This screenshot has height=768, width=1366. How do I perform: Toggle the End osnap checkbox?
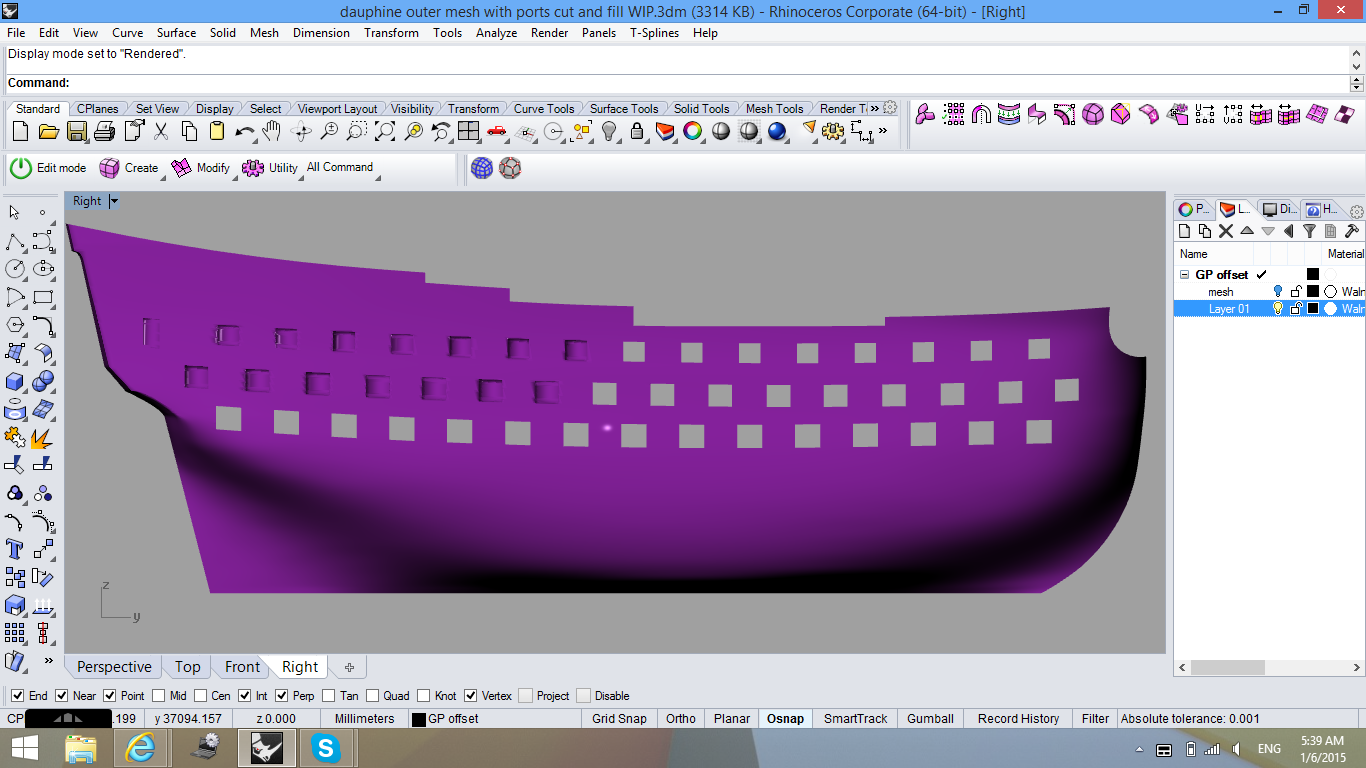click(17, 696)
